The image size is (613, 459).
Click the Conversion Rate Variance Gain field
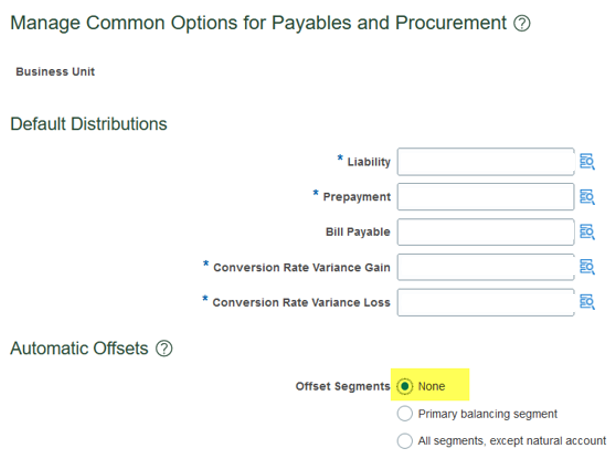click(486, 267)
